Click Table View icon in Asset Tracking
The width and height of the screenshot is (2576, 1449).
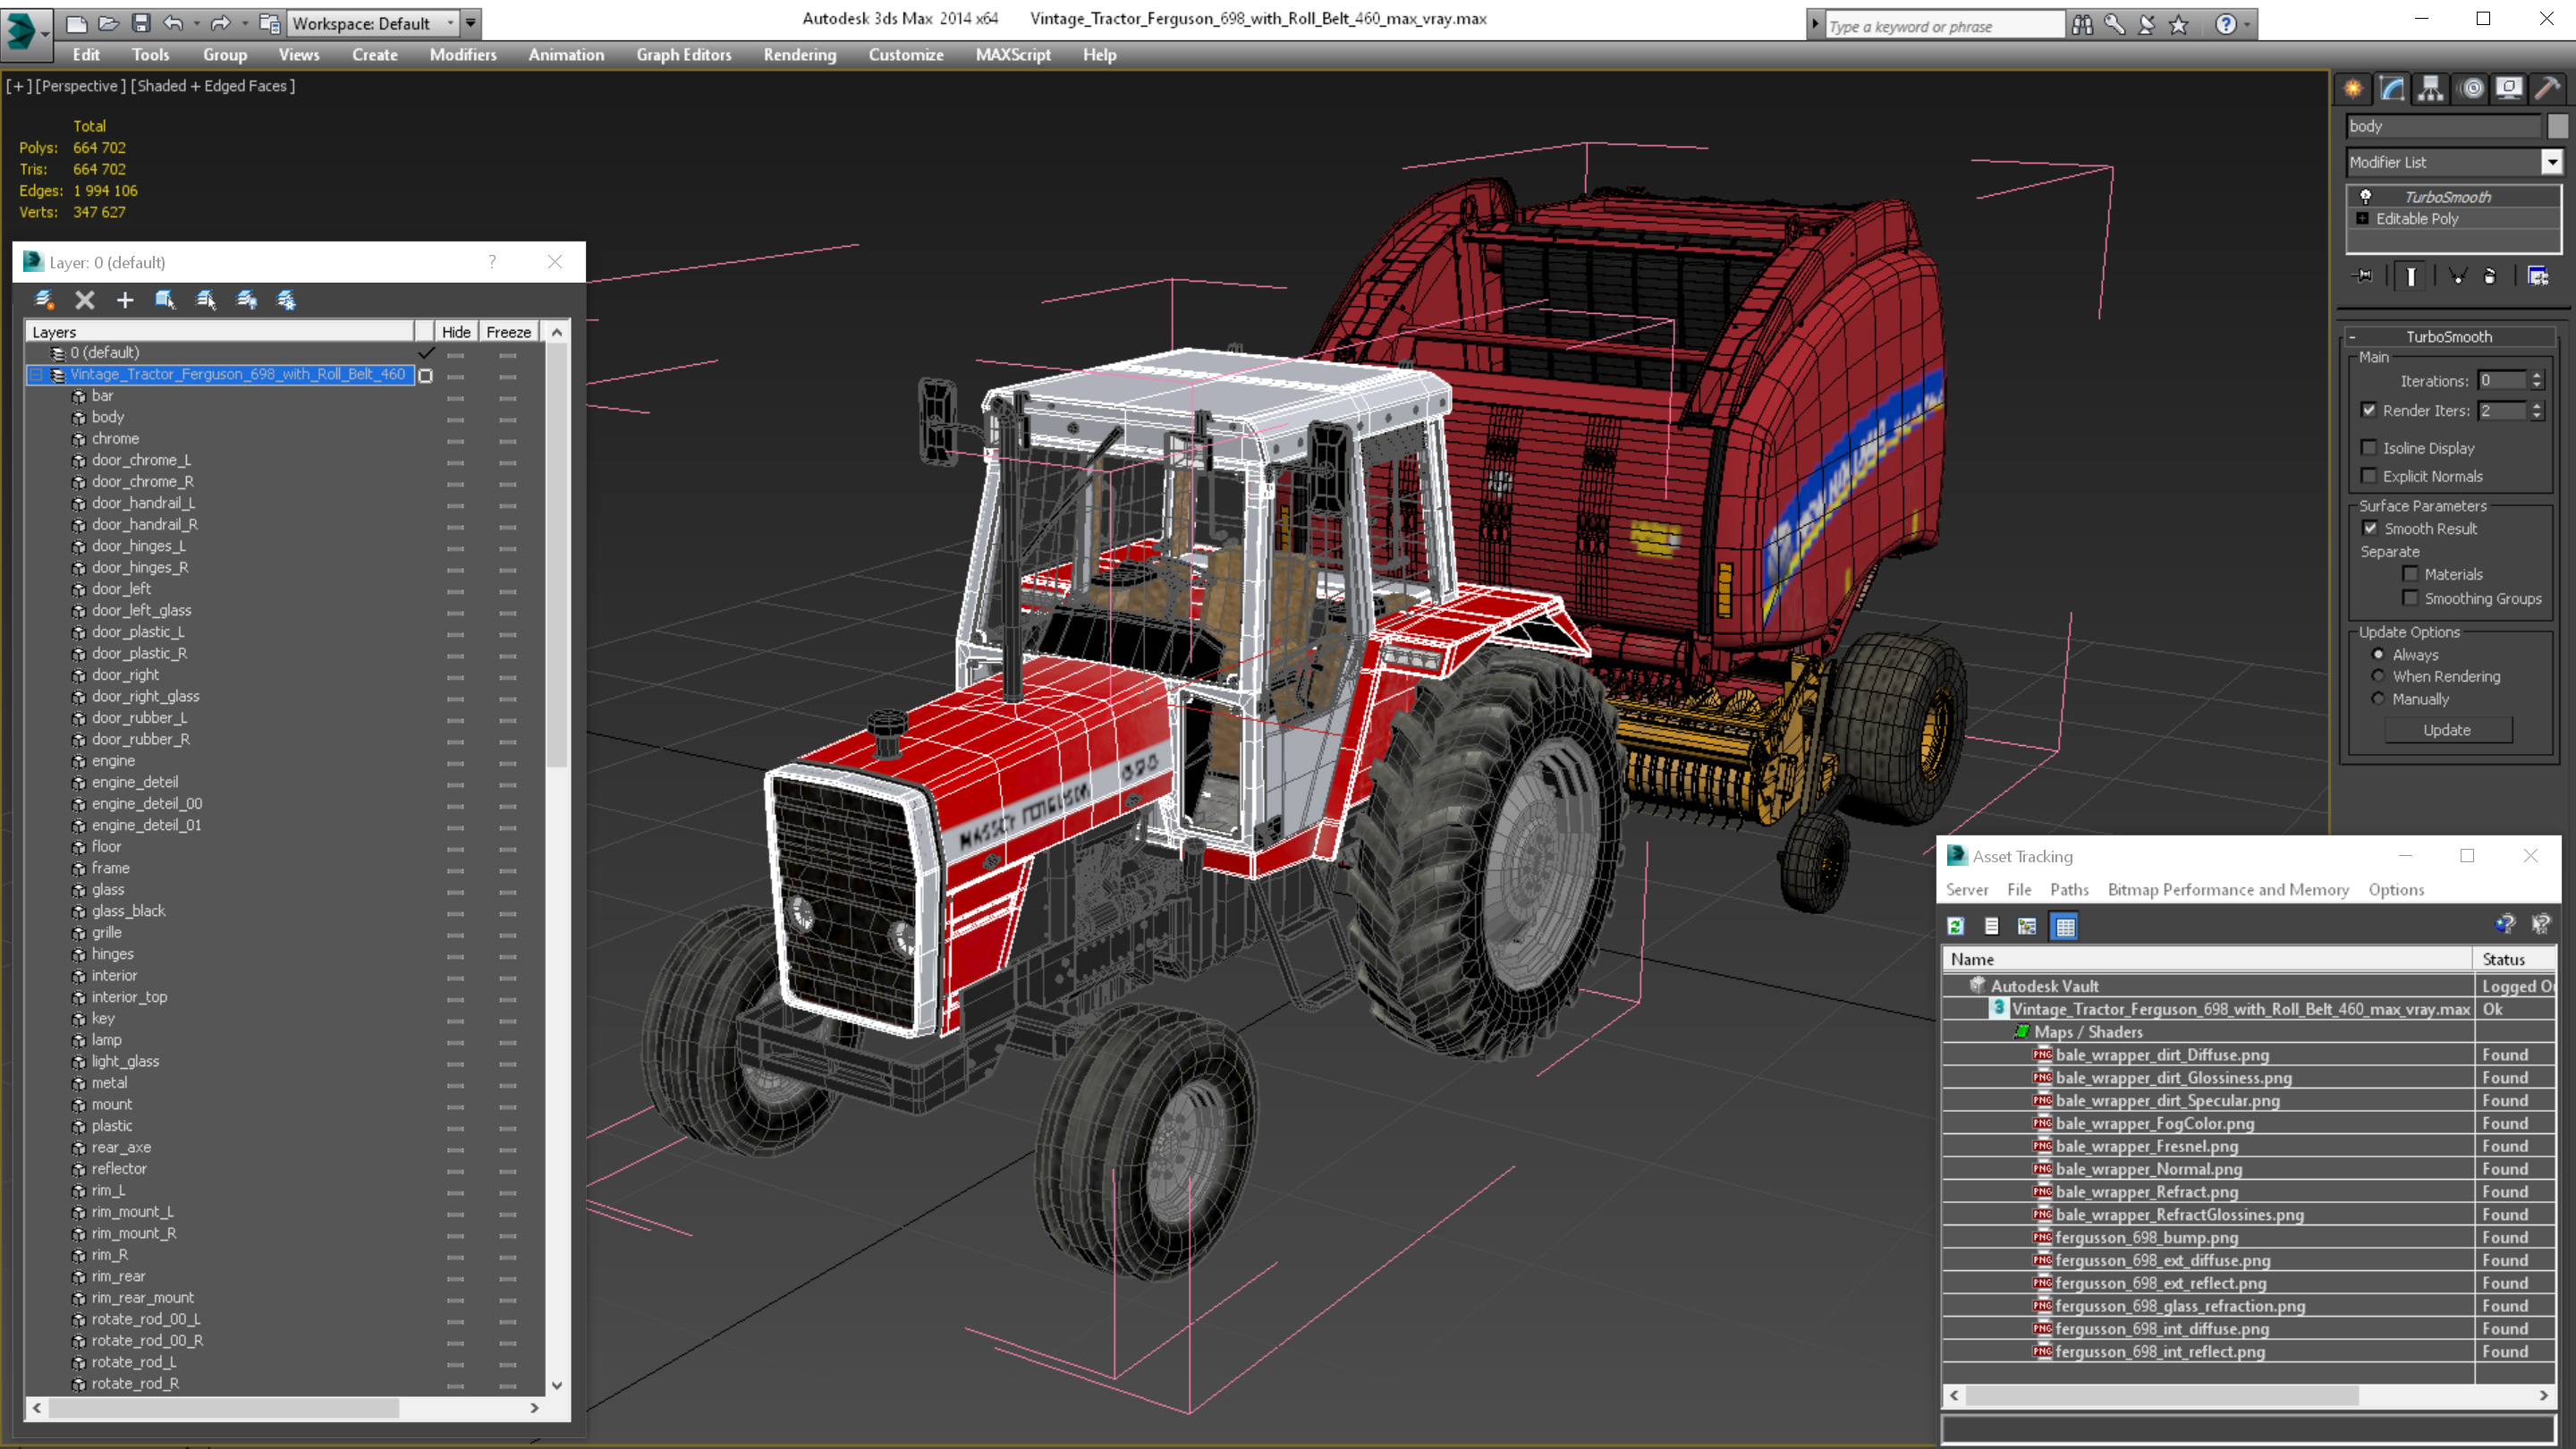2065,926
